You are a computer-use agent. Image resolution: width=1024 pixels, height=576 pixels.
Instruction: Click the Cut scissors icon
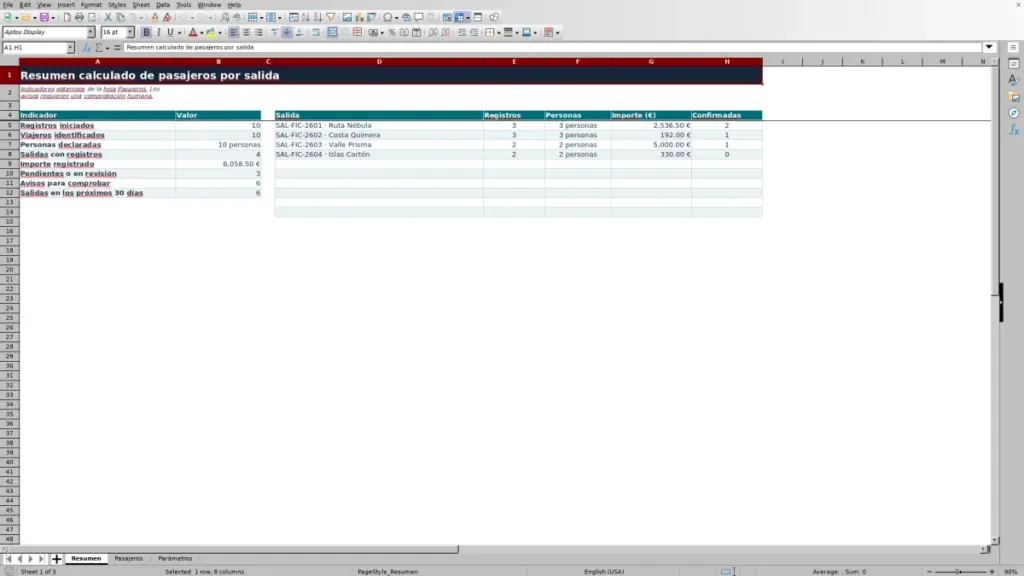pos(108,17)
